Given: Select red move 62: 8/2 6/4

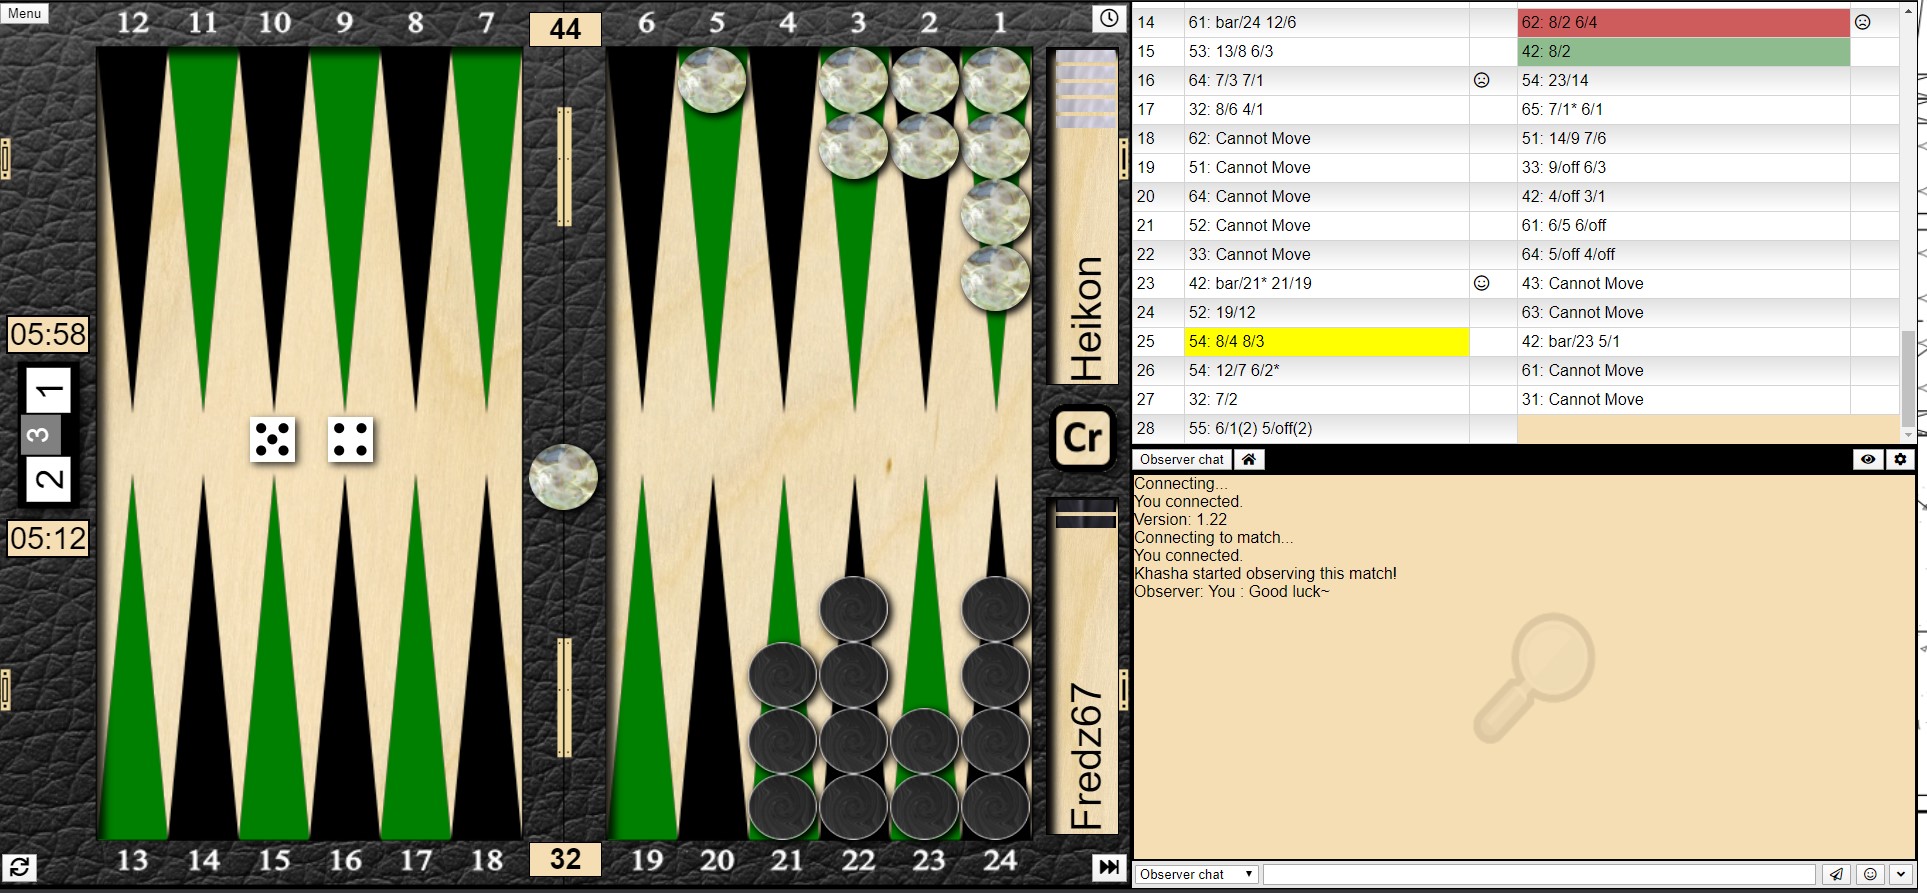Looking at the screenshot, I should [x=1682, y=22].
